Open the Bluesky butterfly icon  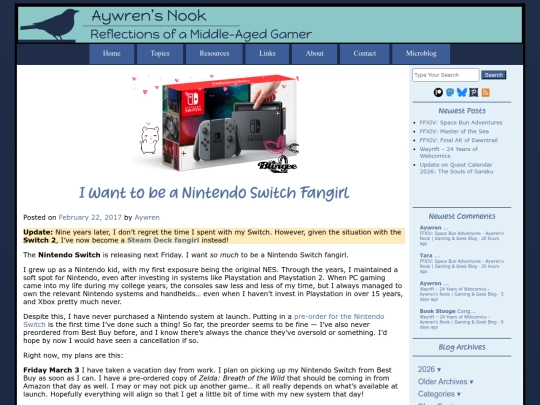[461, 92]
